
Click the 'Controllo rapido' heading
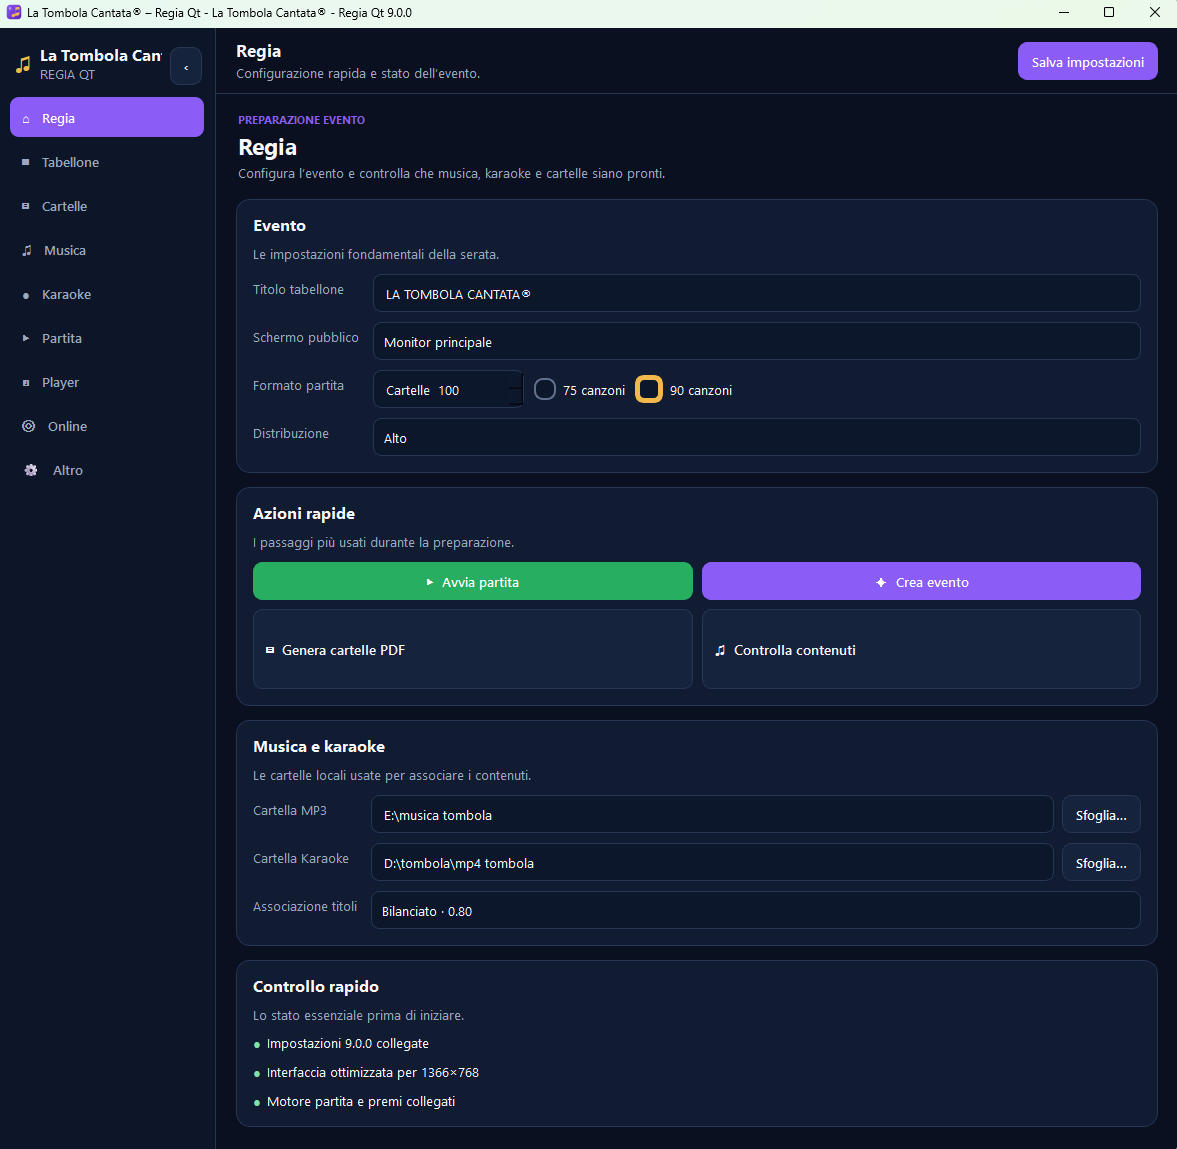tap(316, 987)
